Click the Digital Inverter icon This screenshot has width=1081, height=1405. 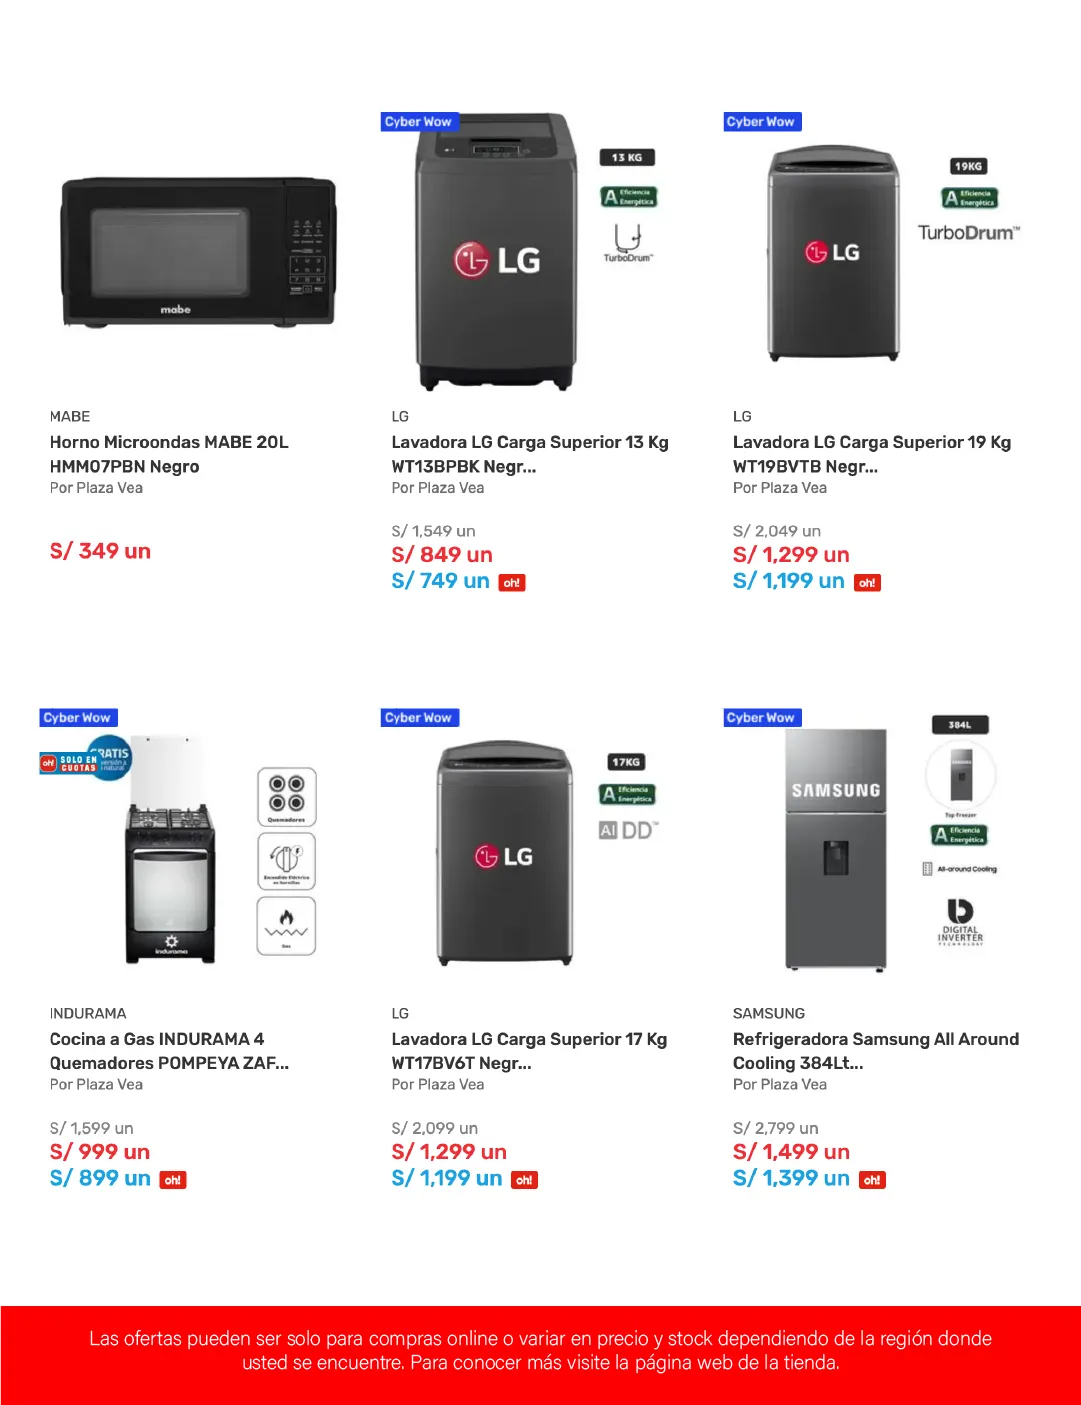[960, 921]
